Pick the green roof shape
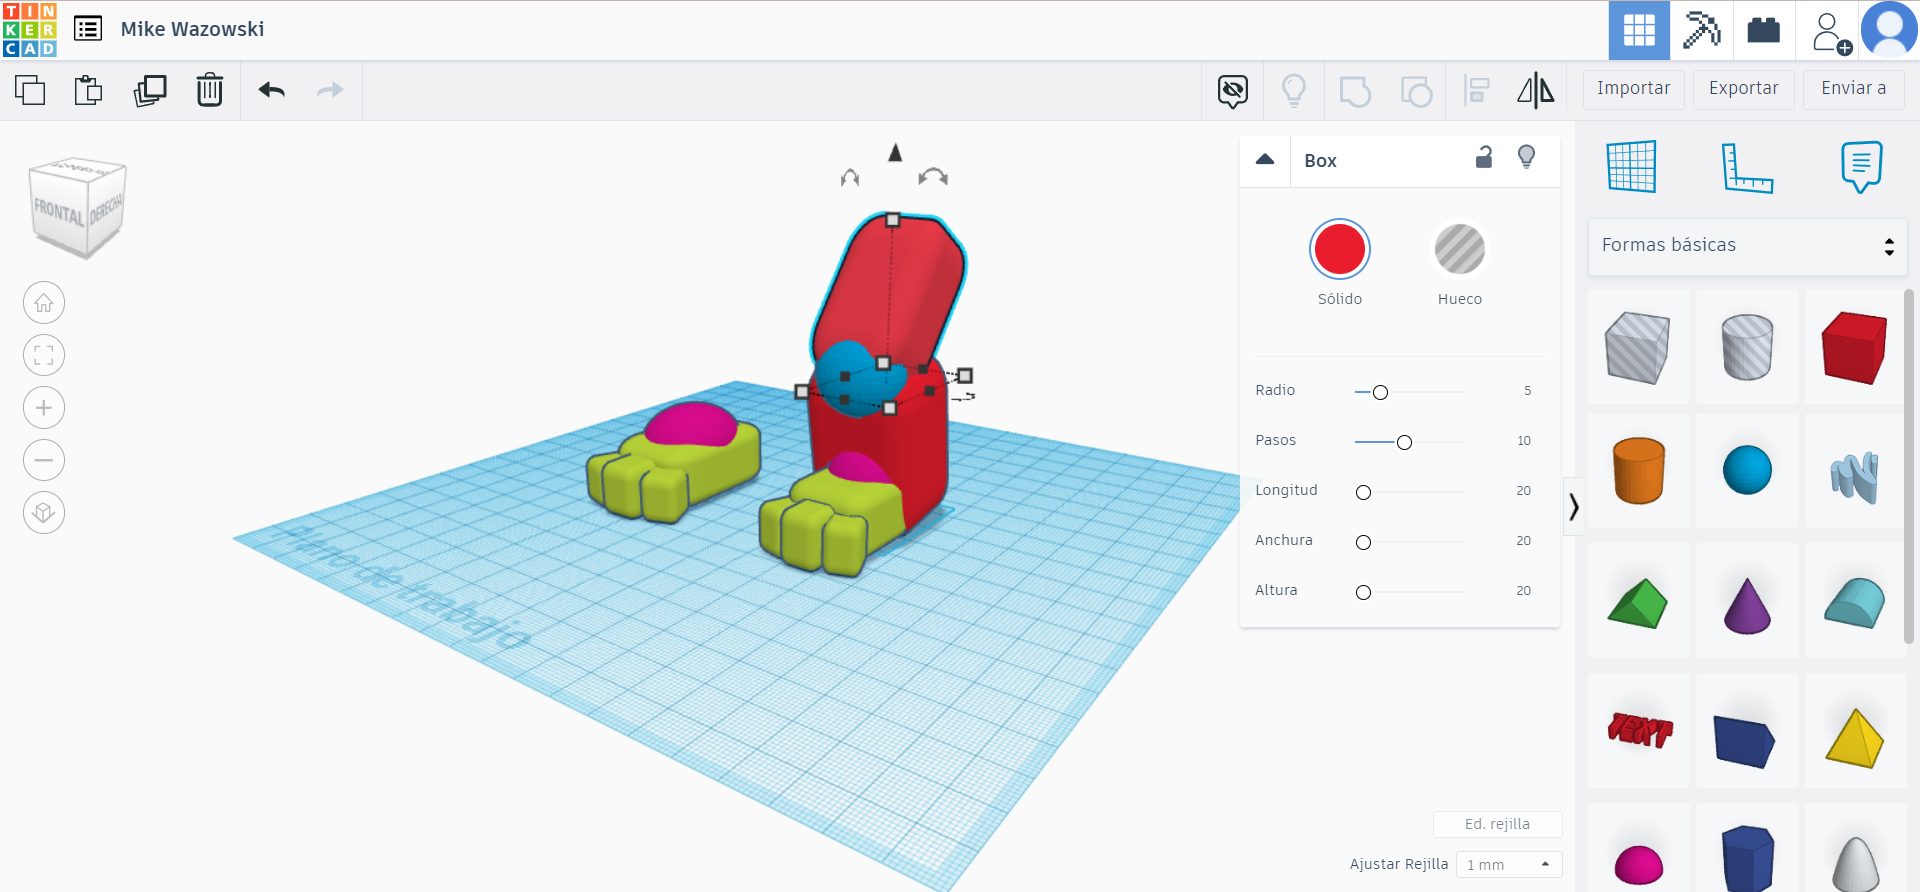1920x892 pixels. (1638, 603)
